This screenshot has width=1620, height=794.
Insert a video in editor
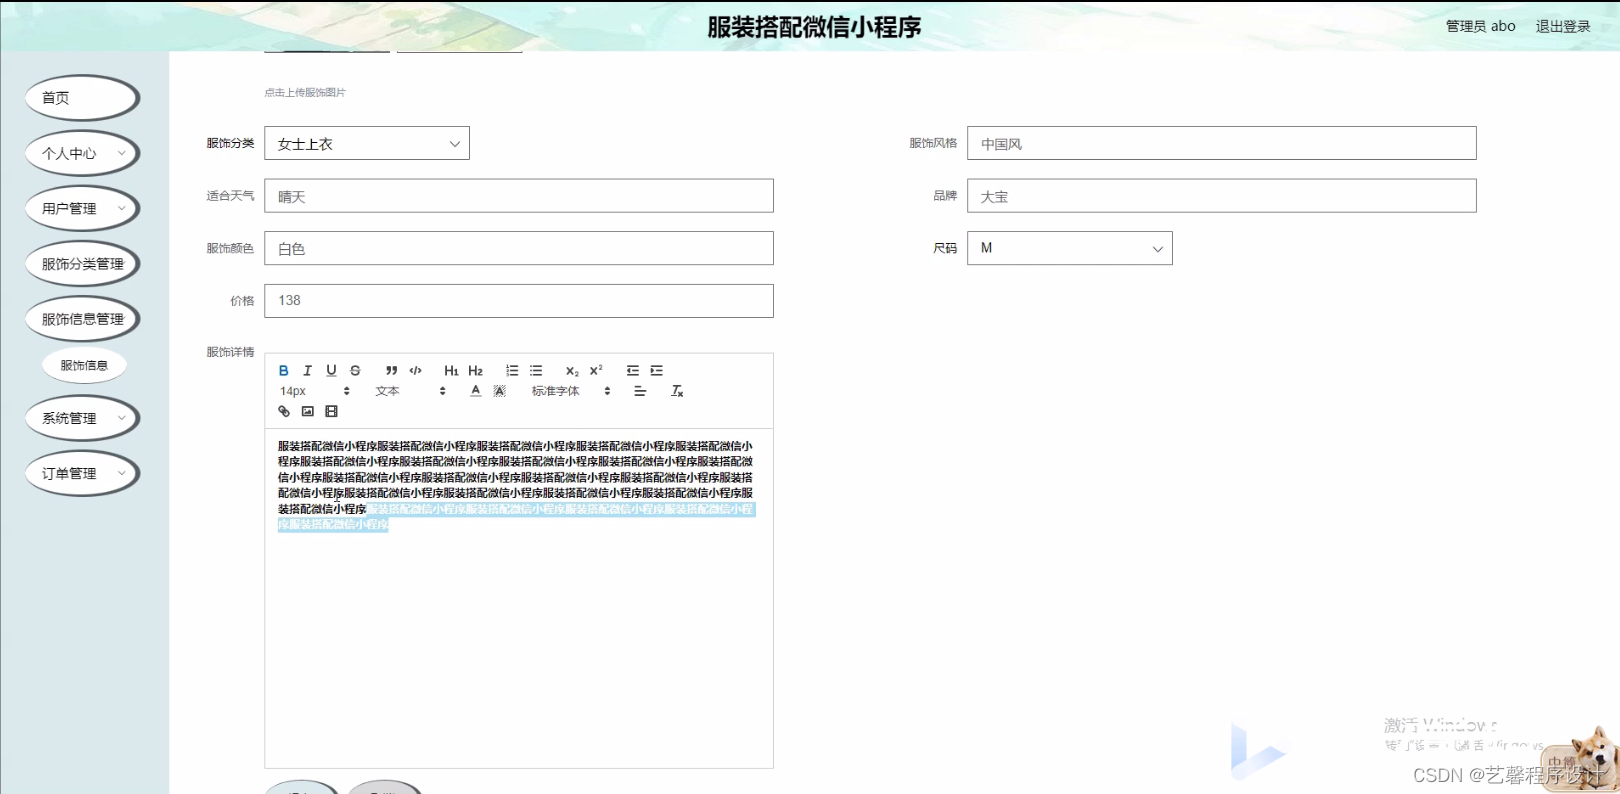tap(332, 411)
